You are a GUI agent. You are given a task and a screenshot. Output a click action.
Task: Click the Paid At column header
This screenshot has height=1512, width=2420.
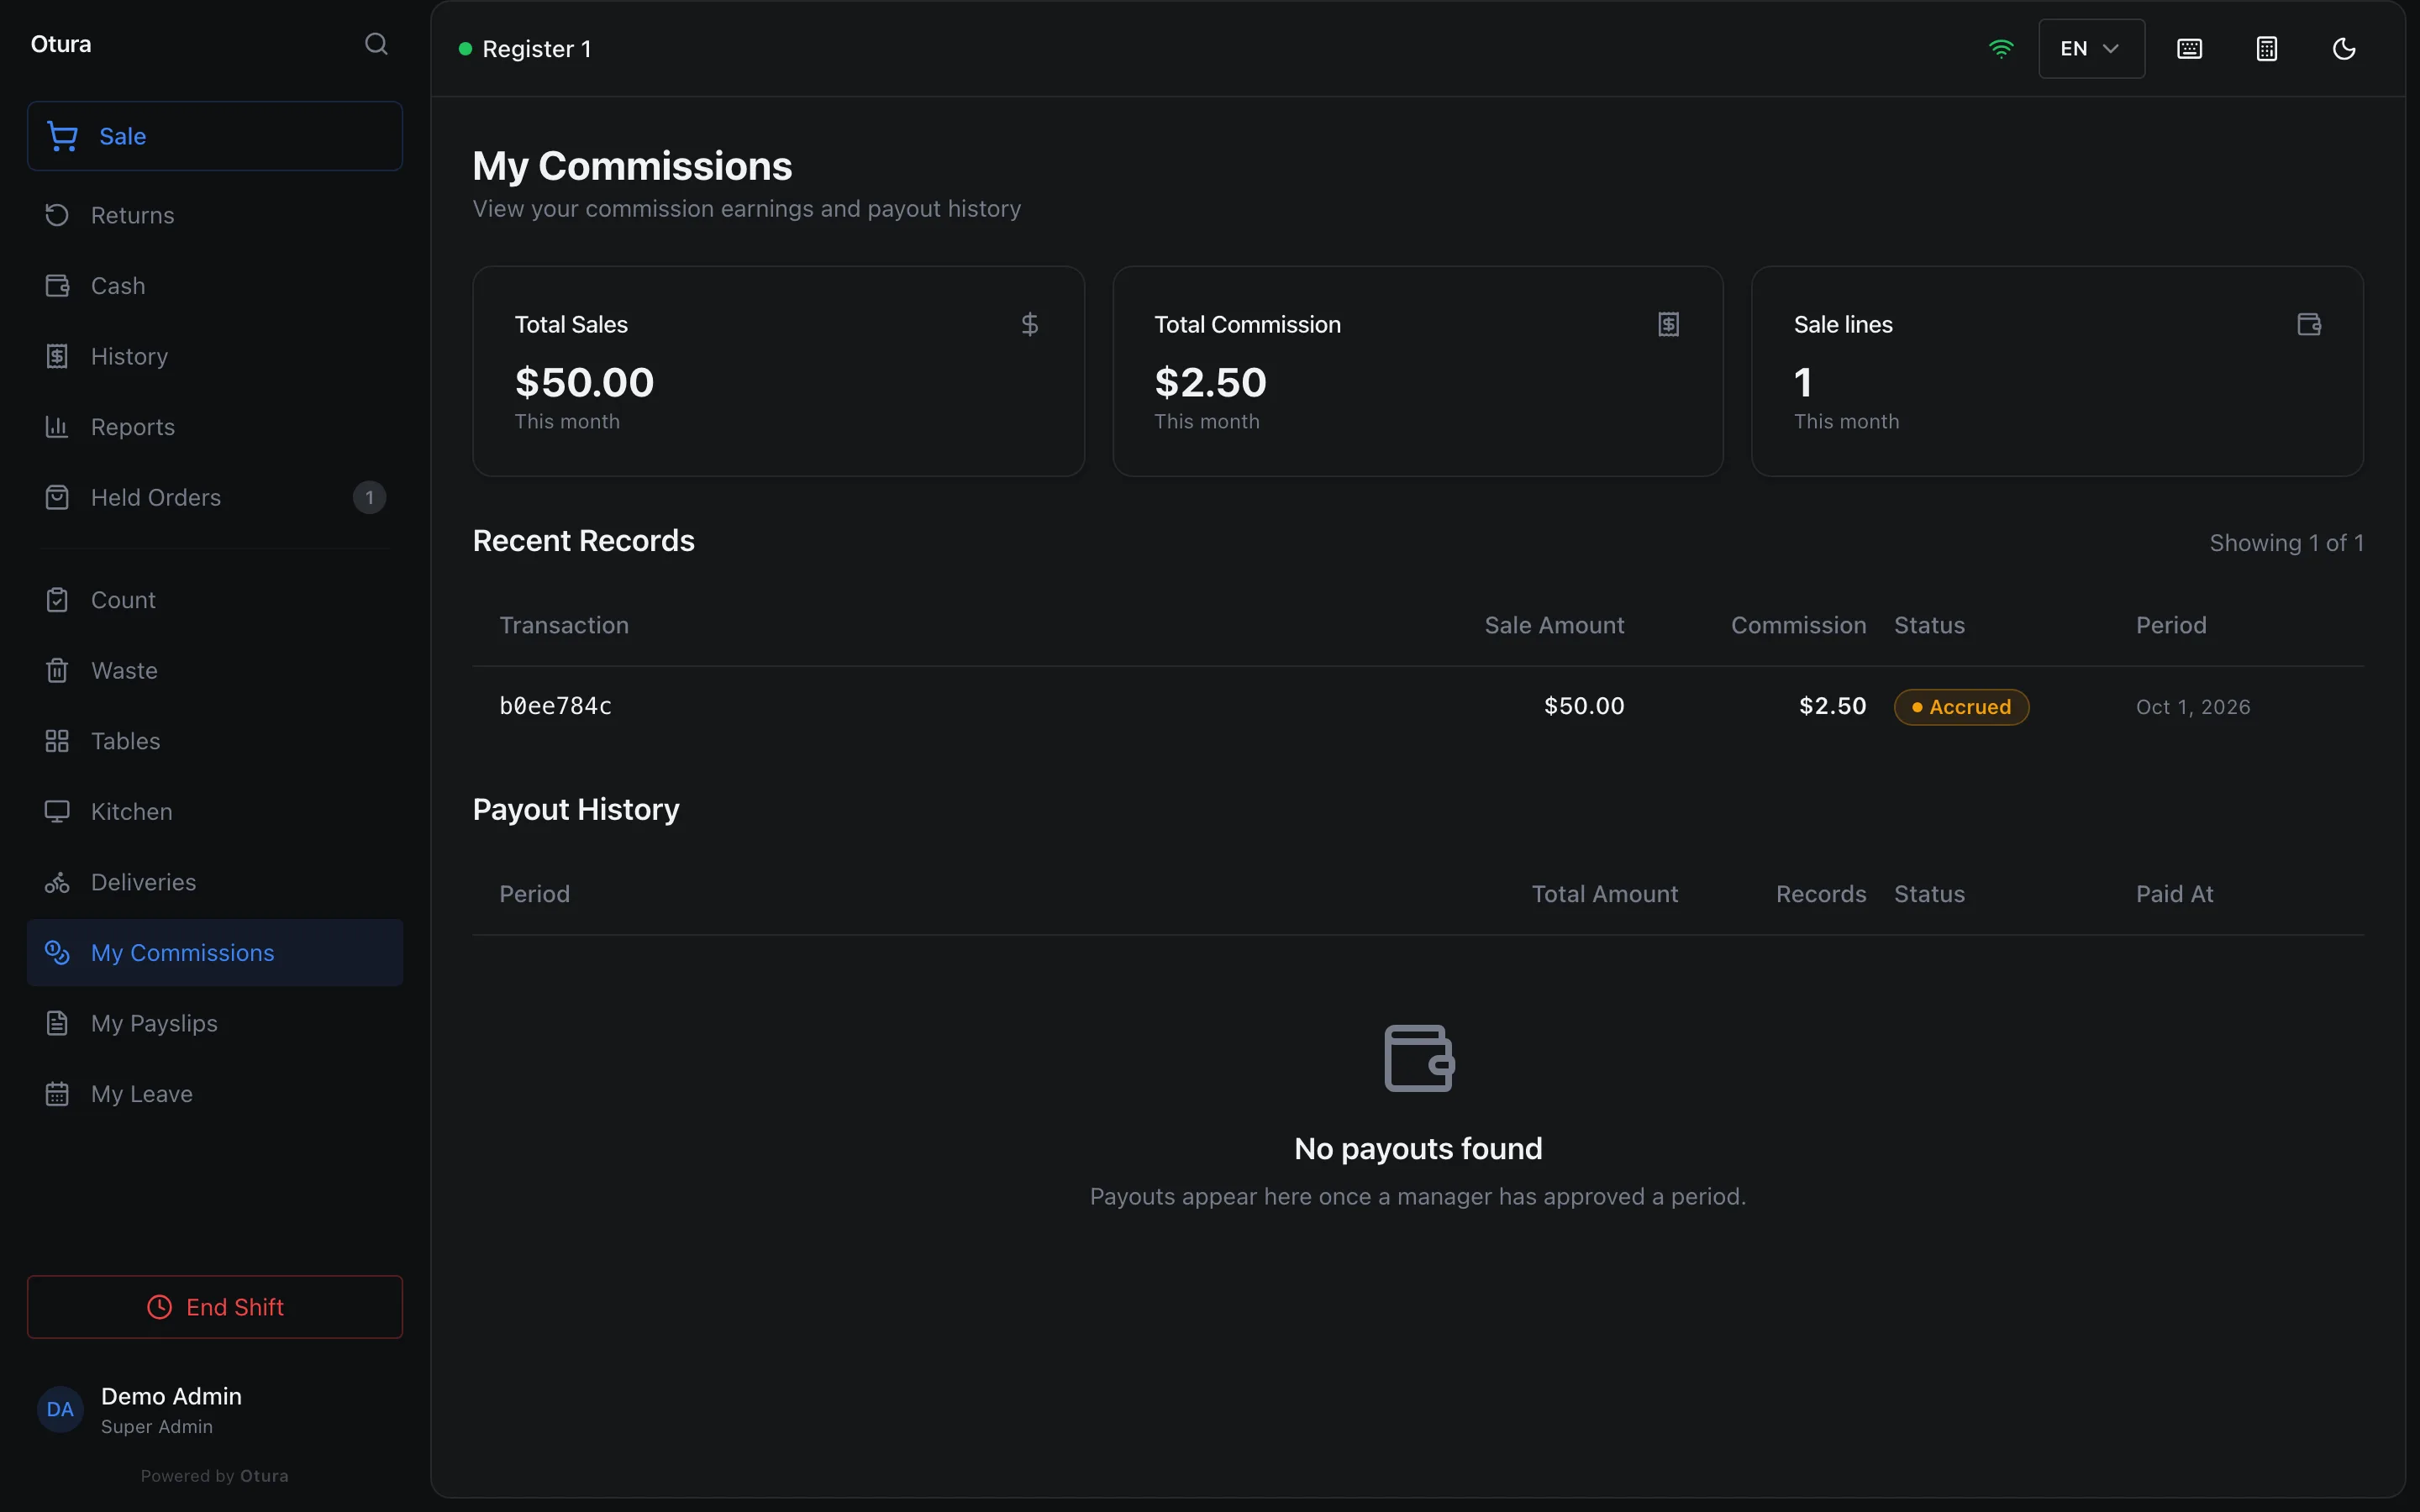[x=2174, y=894]
